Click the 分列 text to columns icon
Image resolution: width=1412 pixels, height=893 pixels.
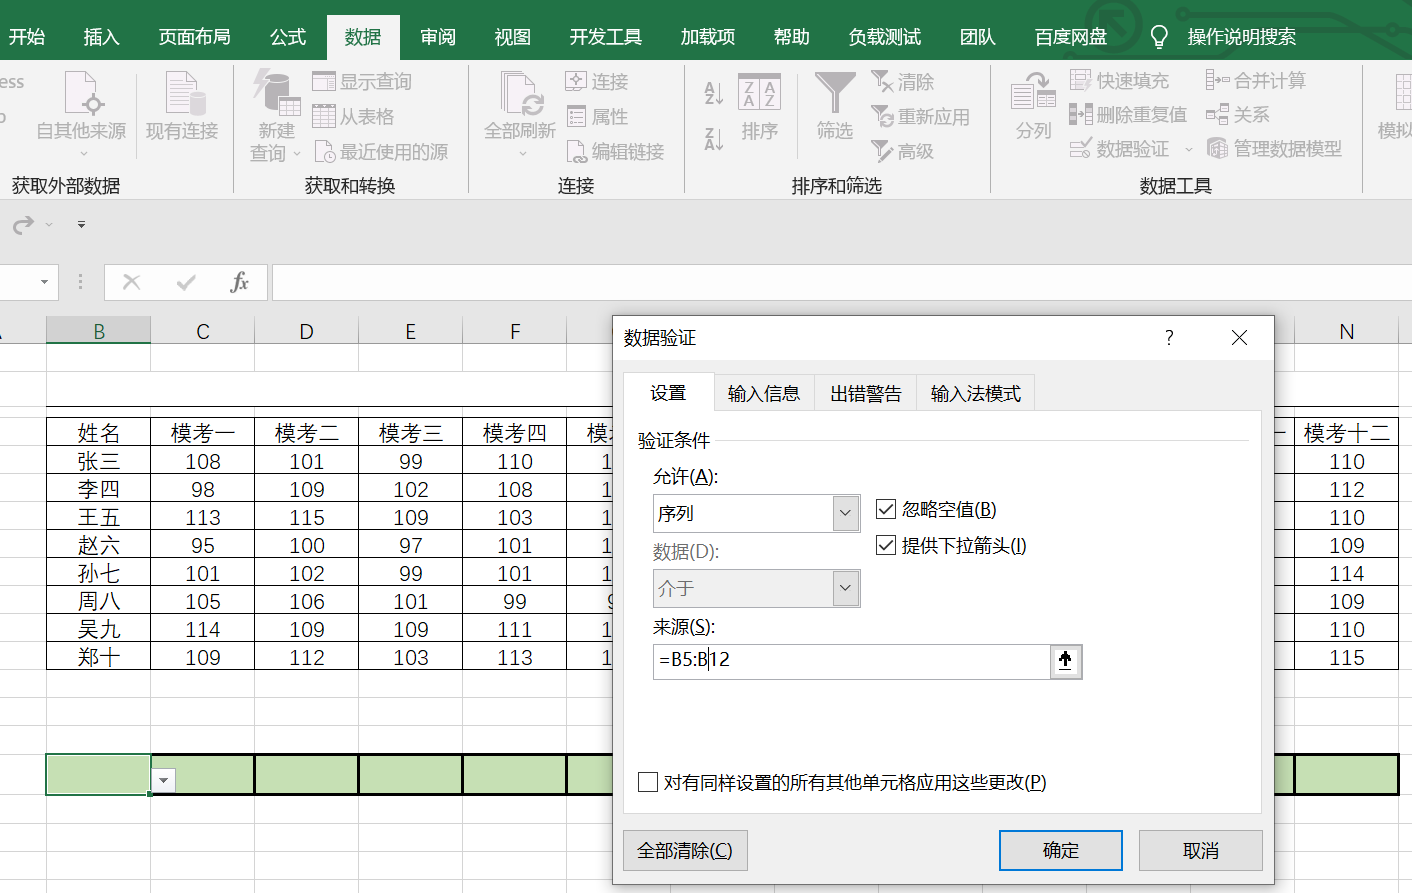1033,93
